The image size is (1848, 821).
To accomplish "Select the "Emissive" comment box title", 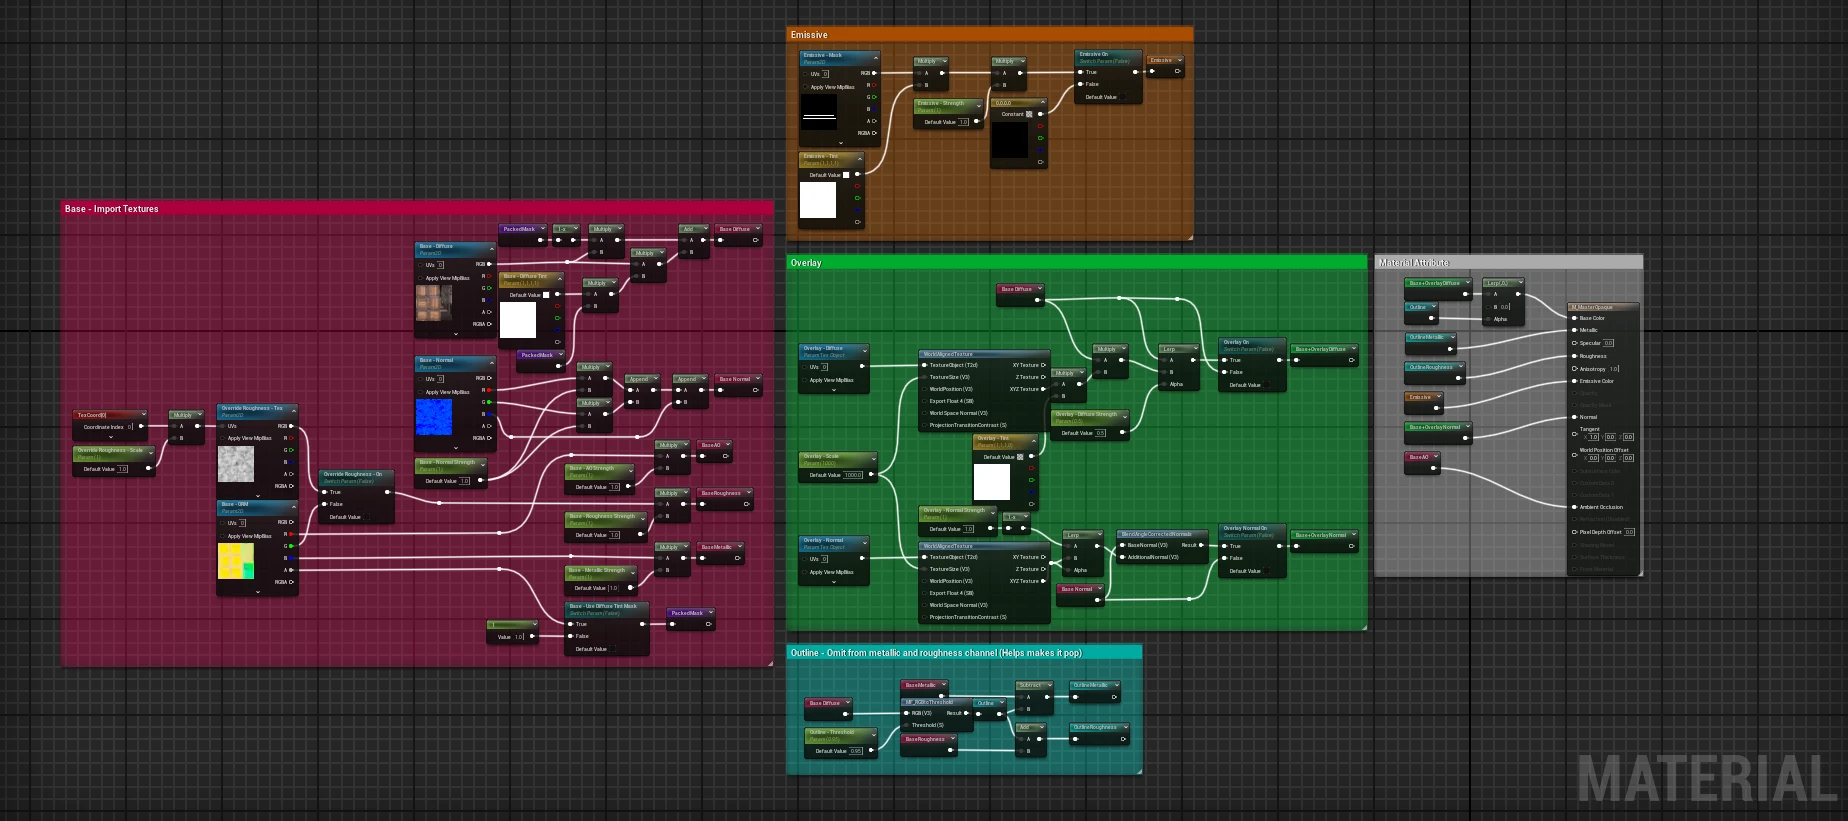I will click(x=809, y=35).
